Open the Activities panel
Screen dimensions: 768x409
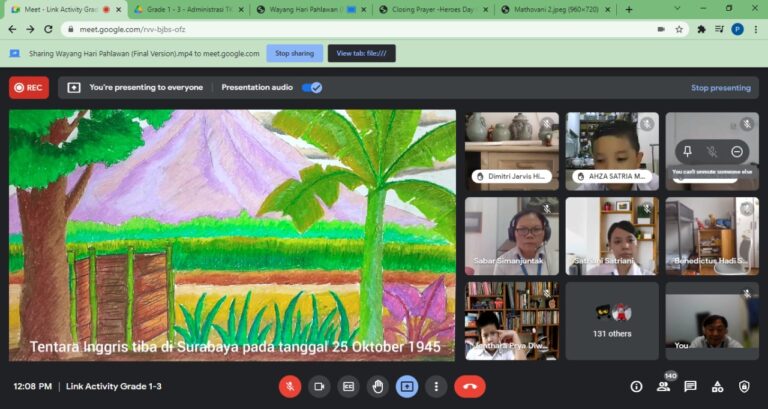click(717, 386)
